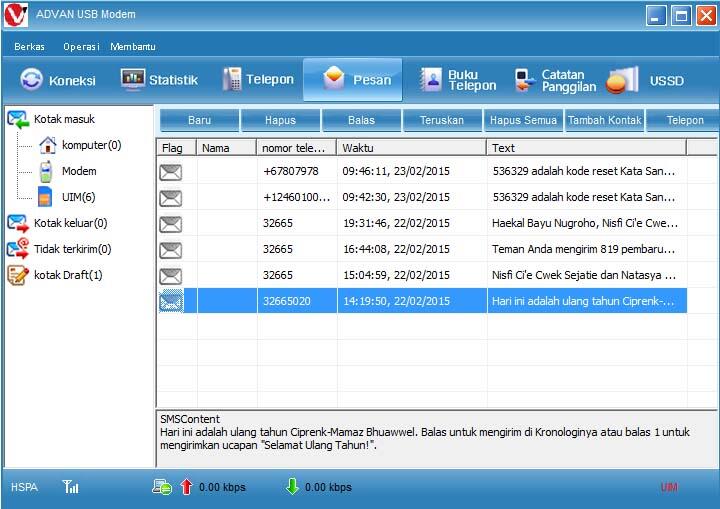Sort by nomor telepon column header

pyautogui.click(x=297, y=148)
